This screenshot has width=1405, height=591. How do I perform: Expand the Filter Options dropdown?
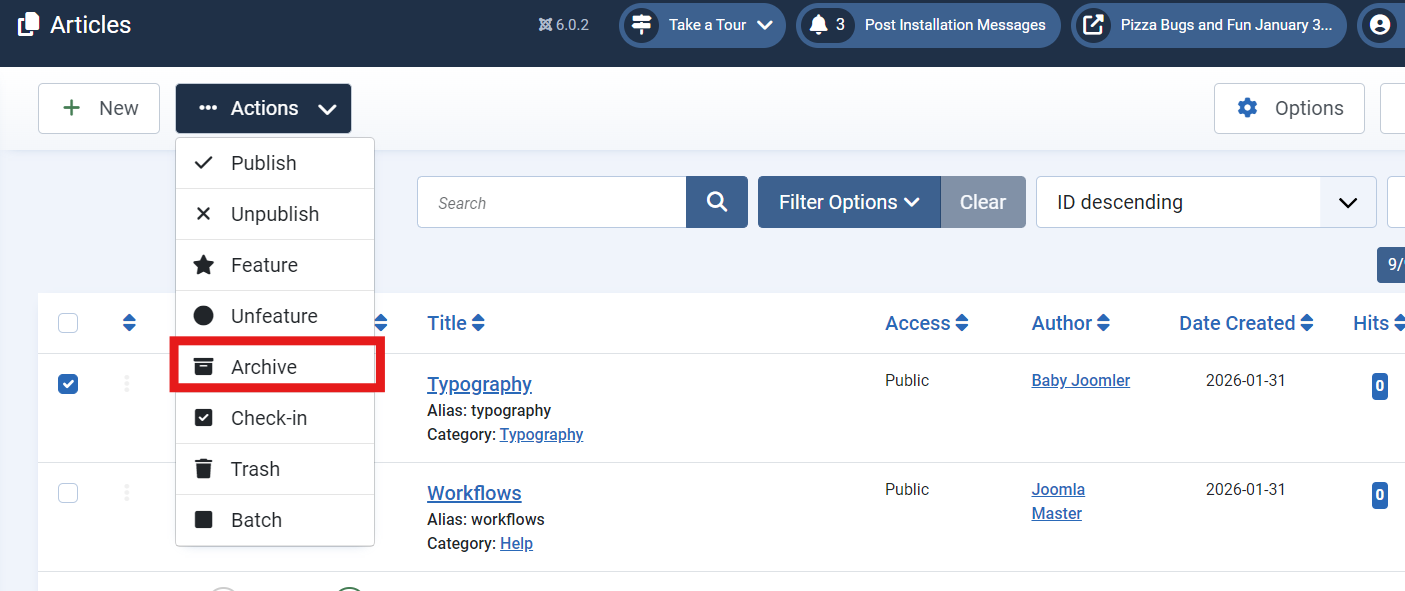click(x=849, y=202)
